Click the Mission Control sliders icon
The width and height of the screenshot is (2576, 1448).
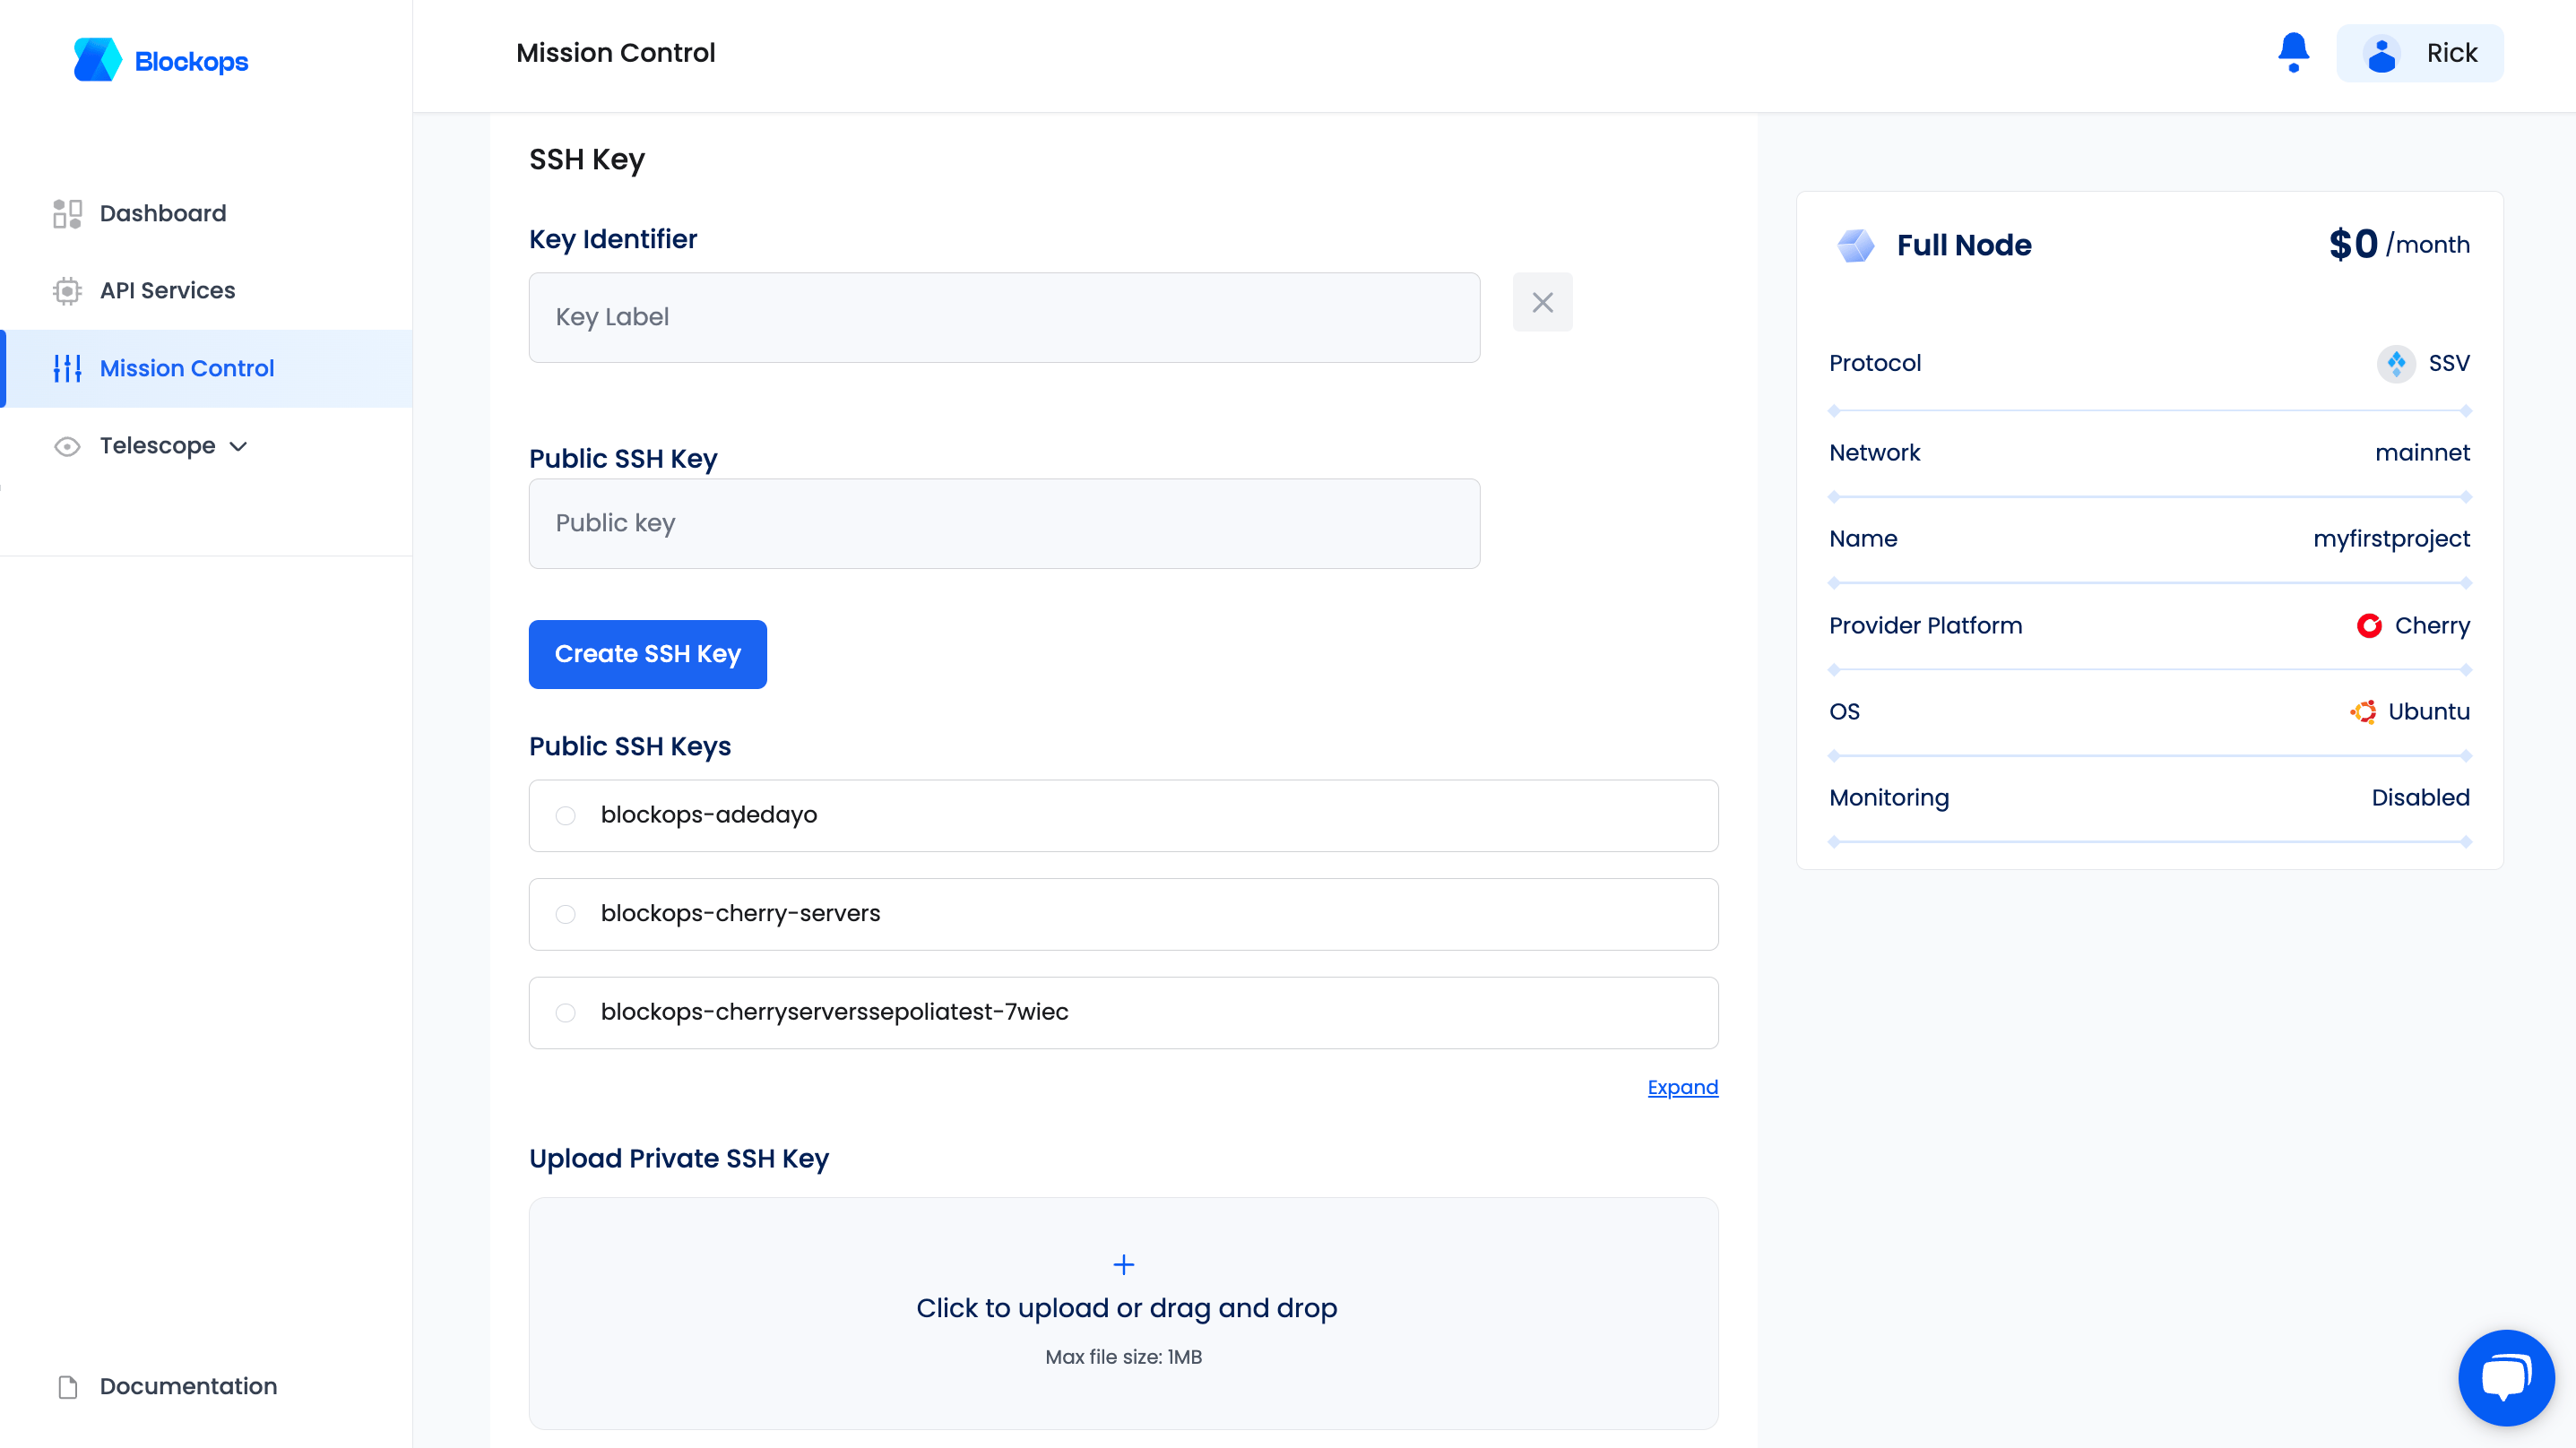coord(67,368)
